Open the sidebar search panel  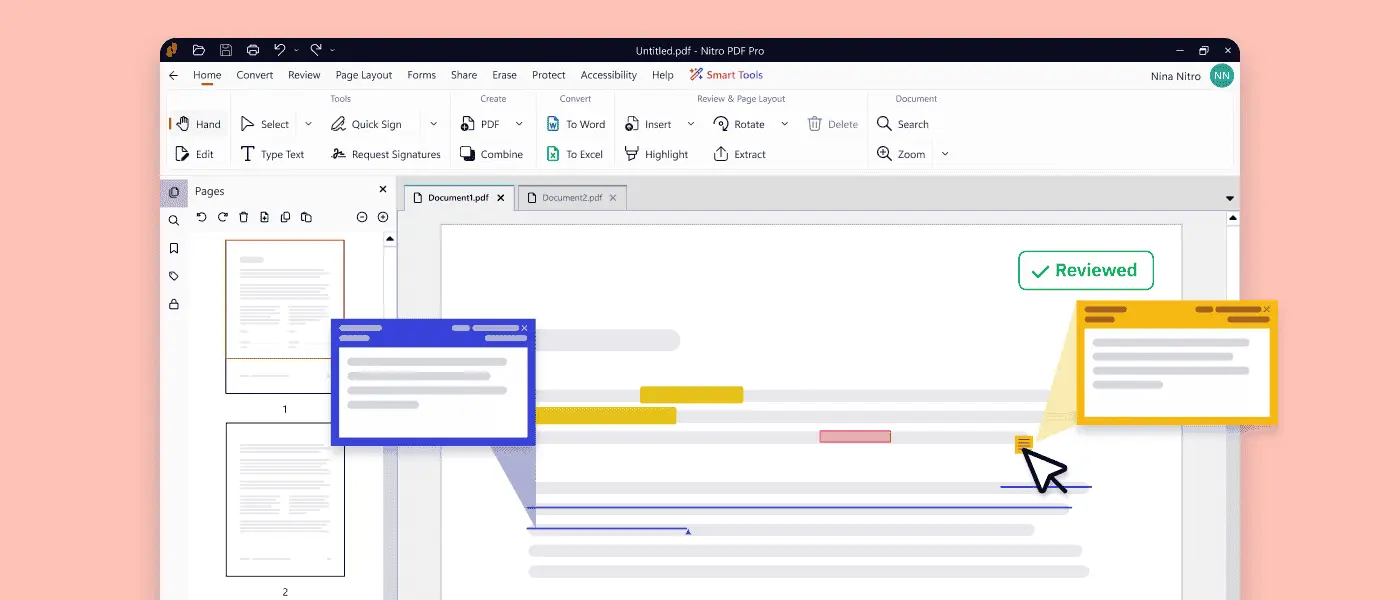[174, 220]
